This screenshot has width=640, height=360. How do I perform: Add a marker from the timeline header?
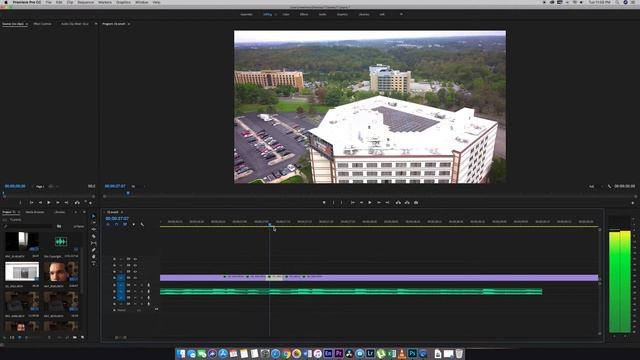tap(133, 224)
